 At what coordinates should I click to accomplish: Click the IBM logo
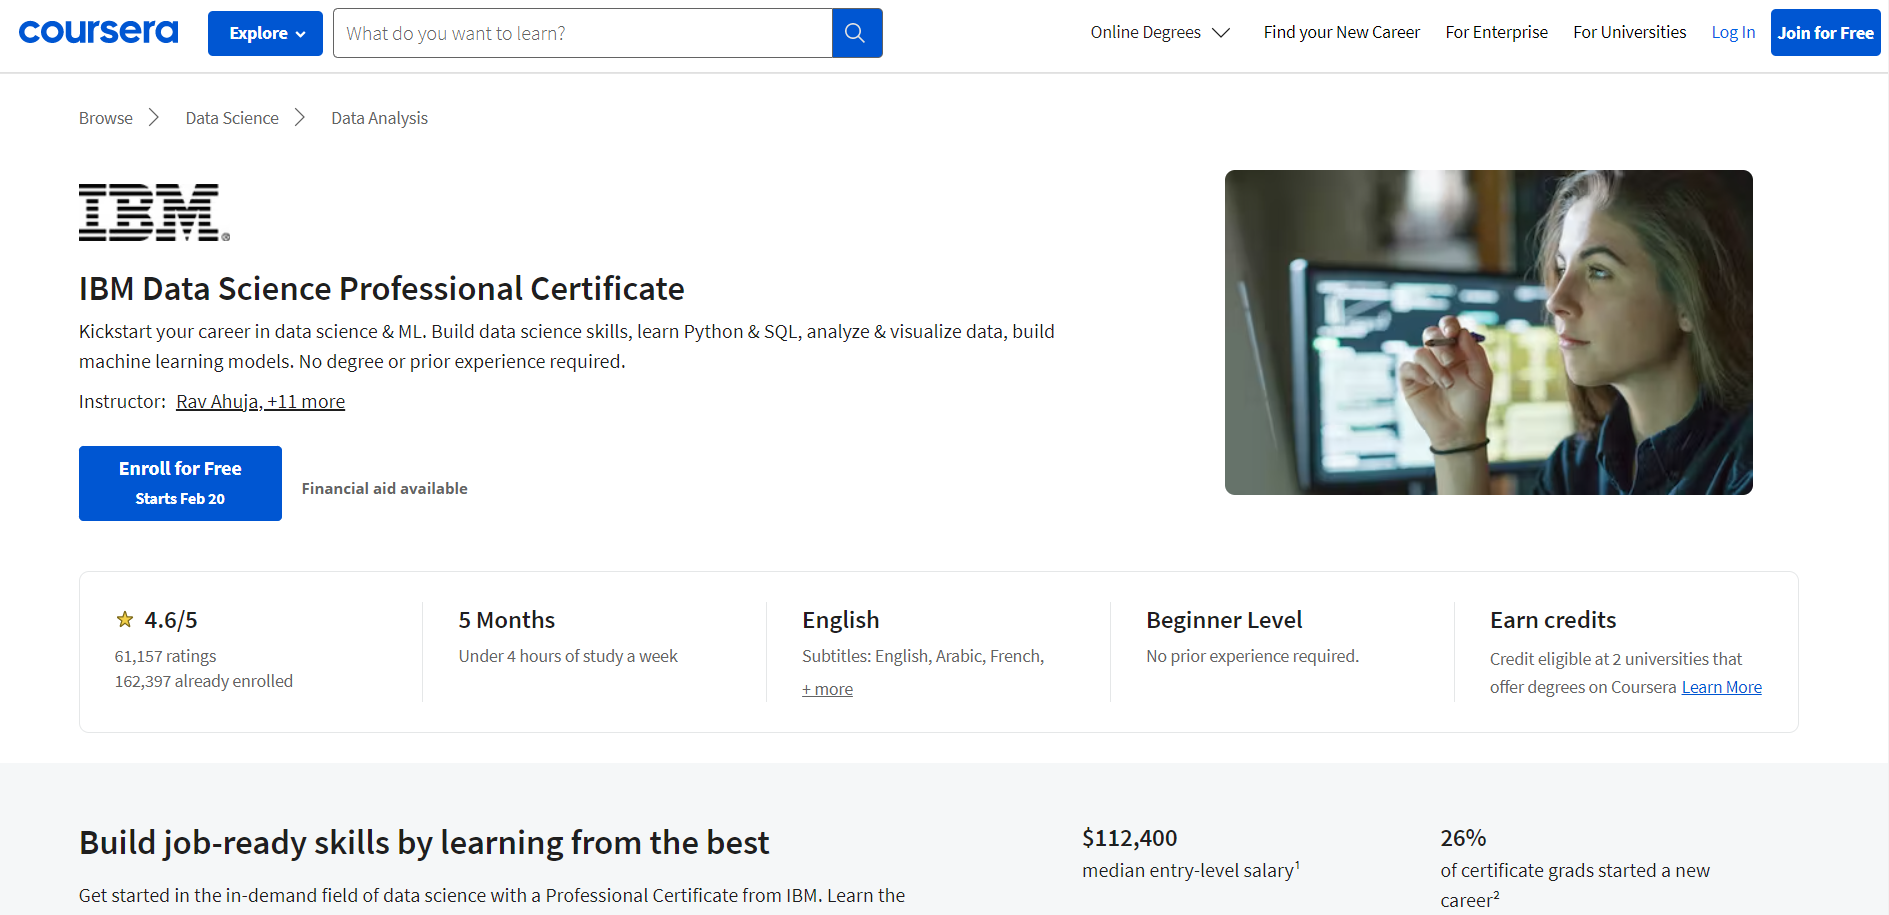pyautogui.click(x=154, y=212)
